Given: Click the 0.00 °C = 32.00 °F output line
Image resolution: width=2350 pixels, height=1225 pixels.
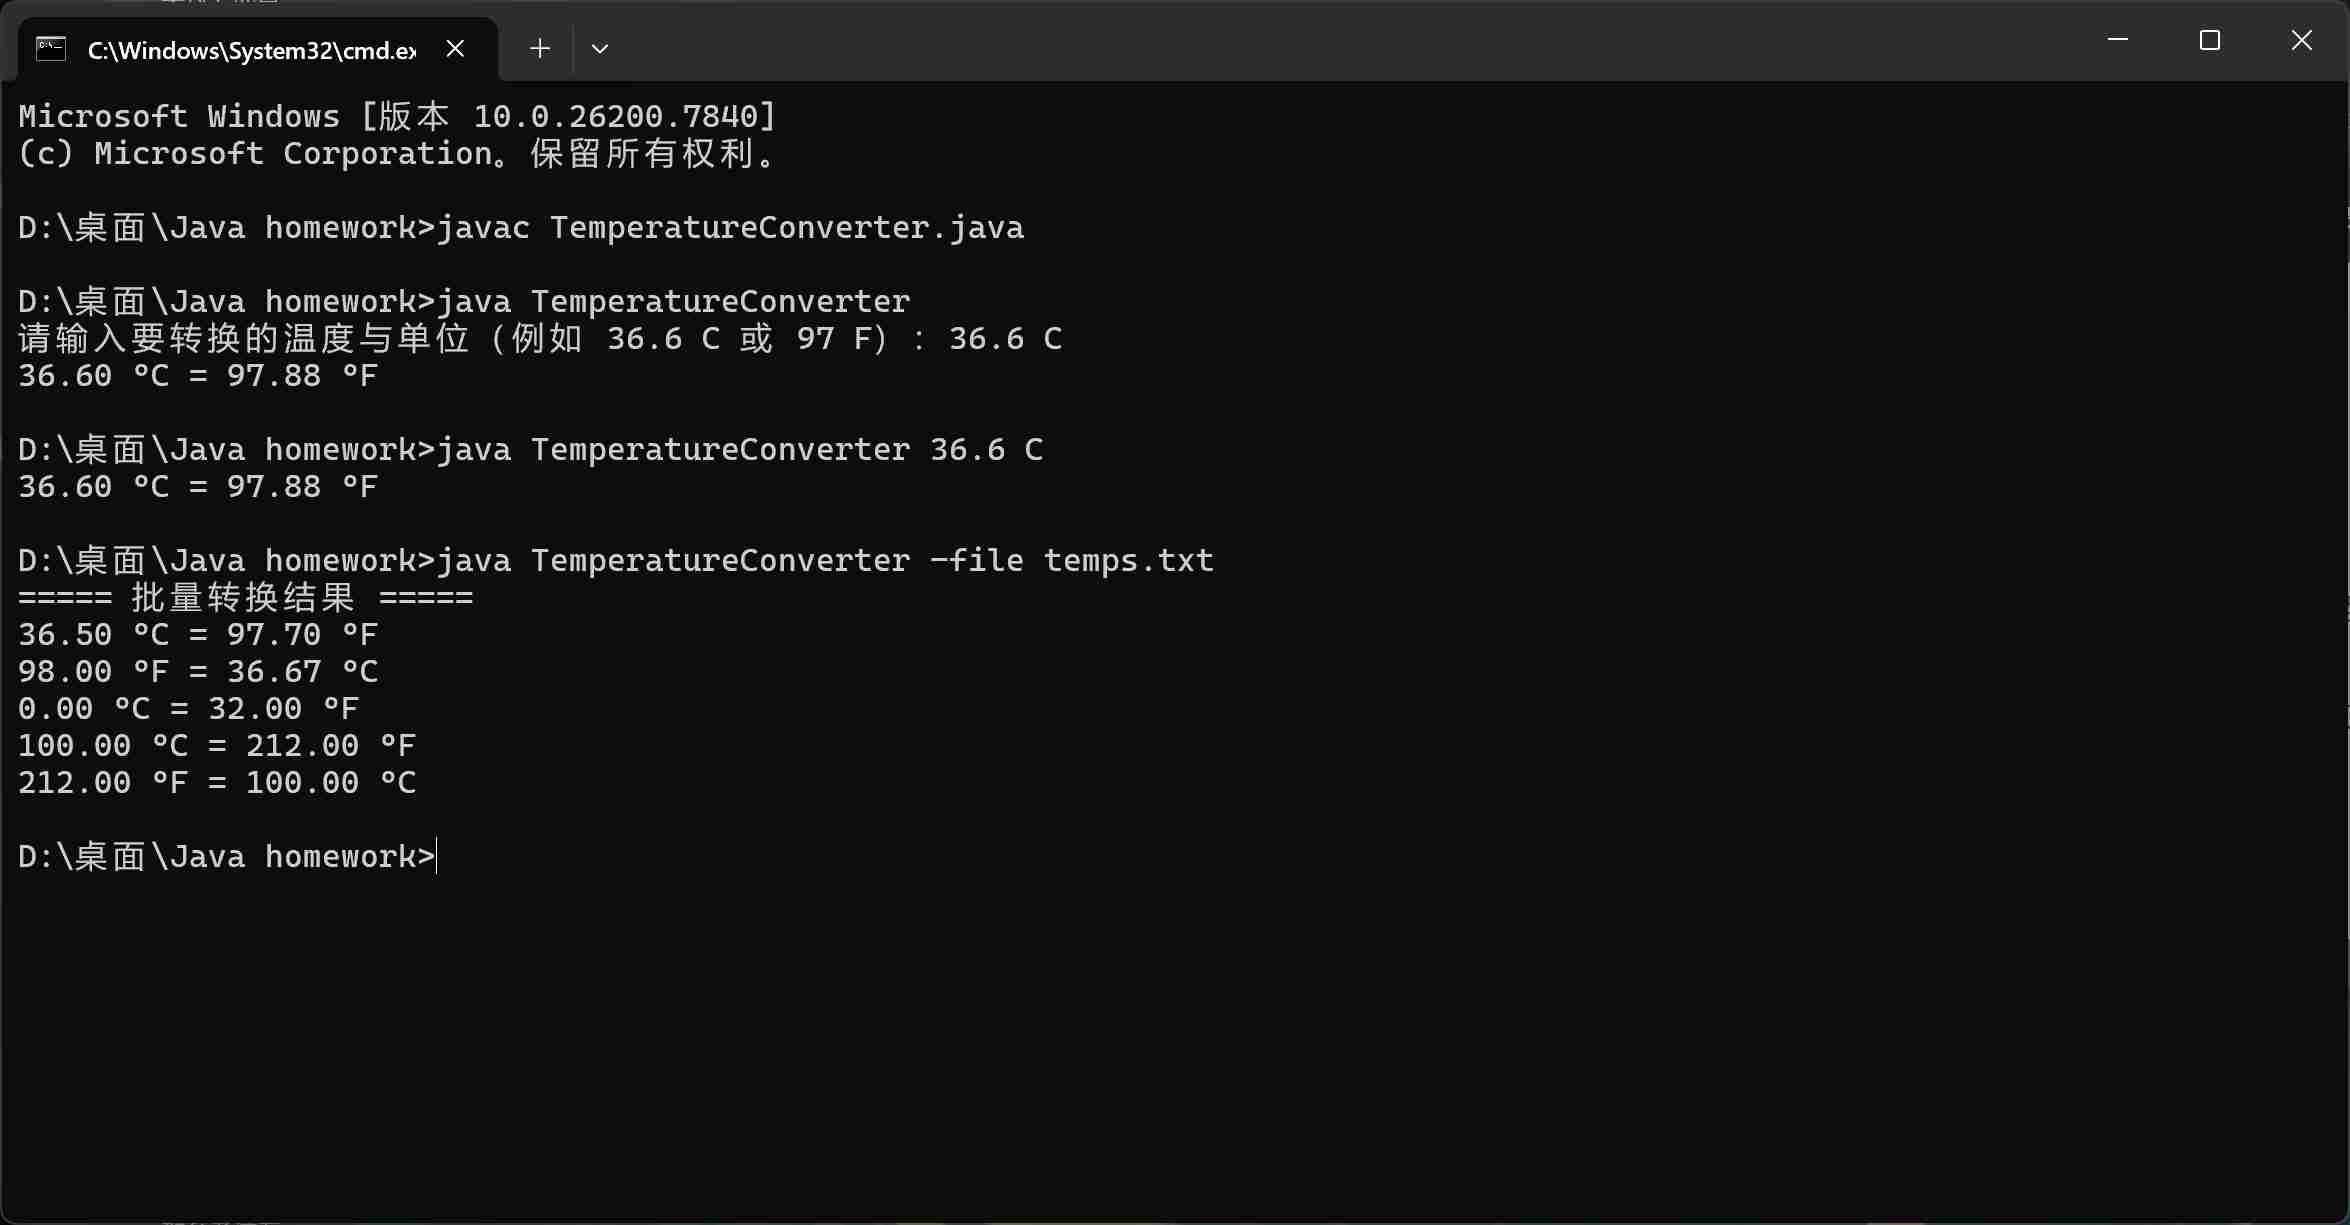Looking at the screenshot, I should 188,709.
